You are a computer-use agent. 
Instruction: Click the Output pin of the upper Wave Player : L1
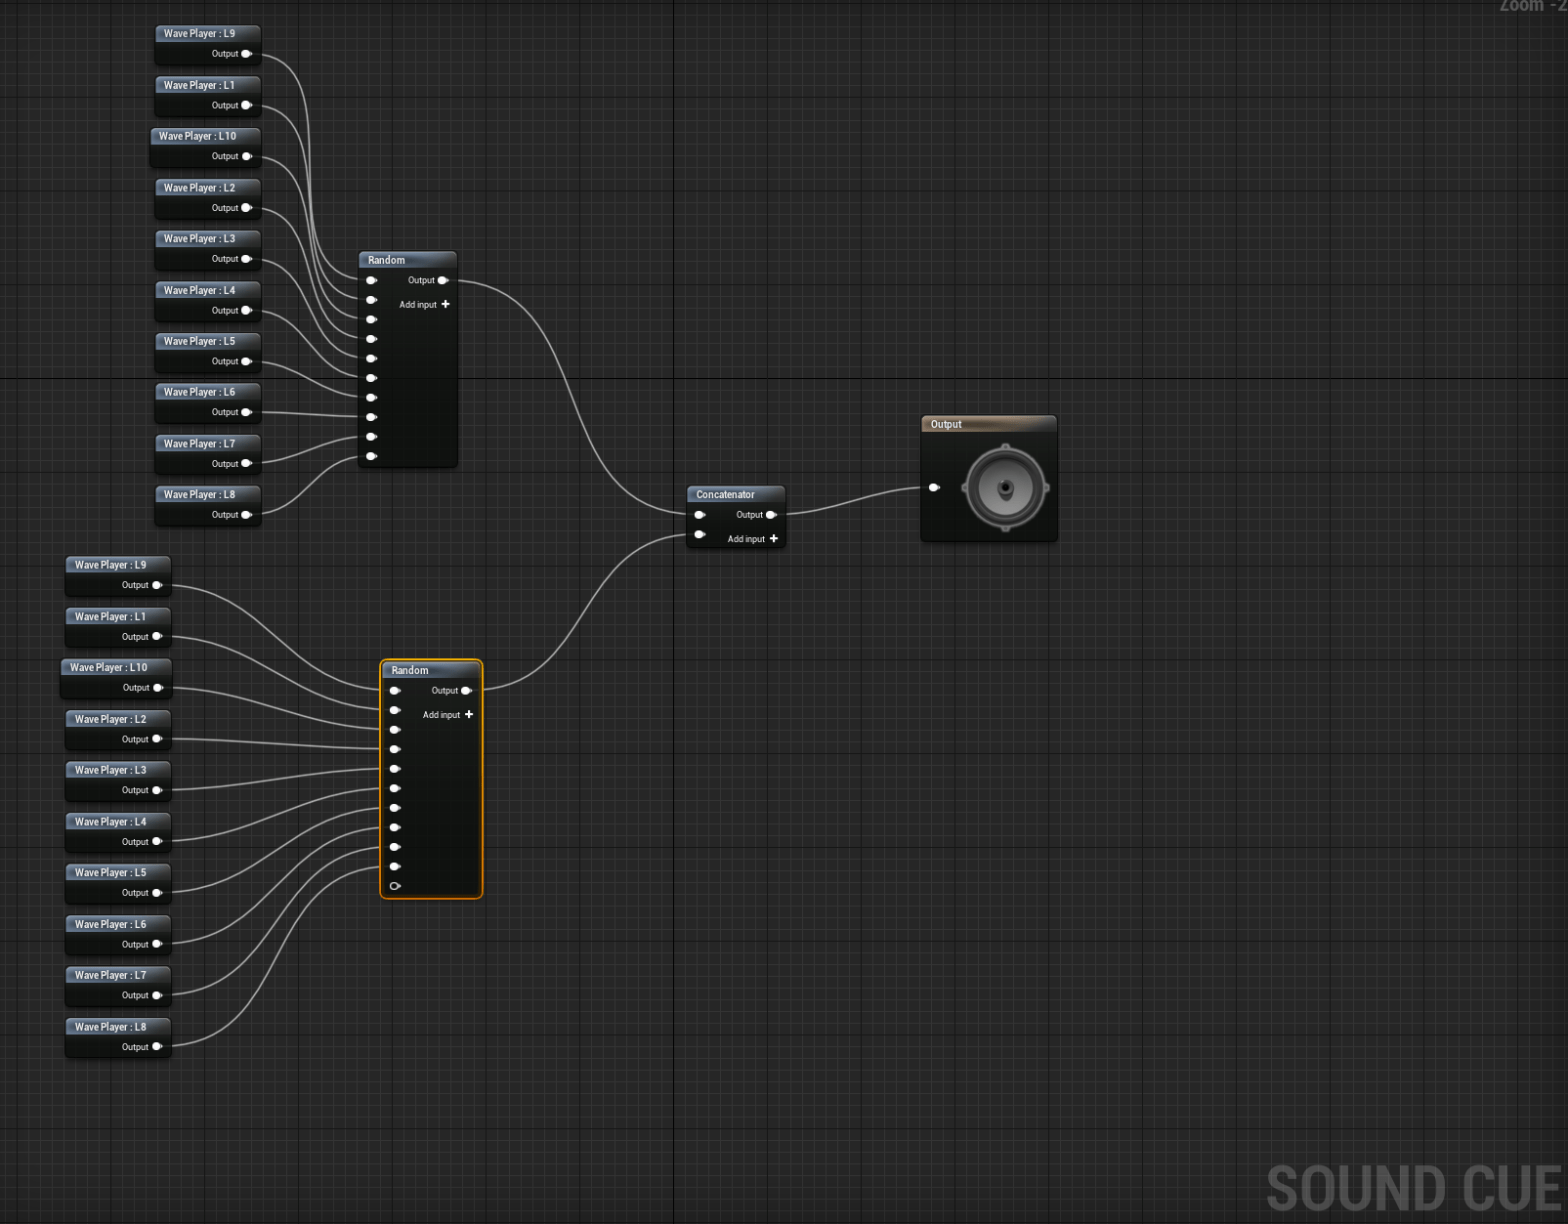(x=246, y=106)
